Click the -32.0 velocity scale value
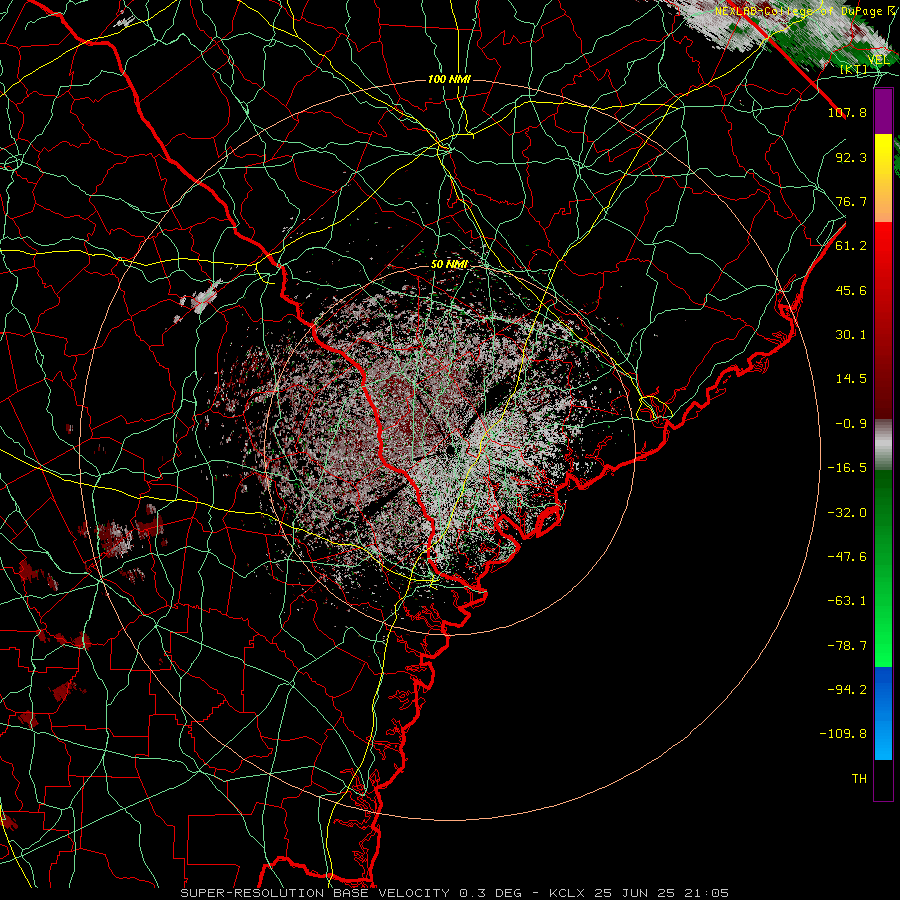 pyautogui.click(x=847, y=513)
